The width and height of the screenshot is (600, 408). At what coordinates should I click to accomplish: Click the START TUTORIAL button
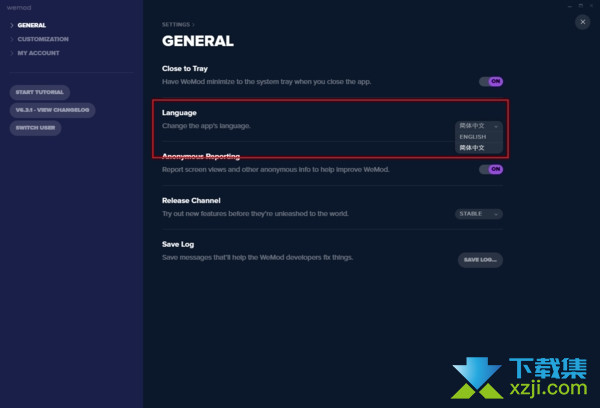tap(39, 92)
